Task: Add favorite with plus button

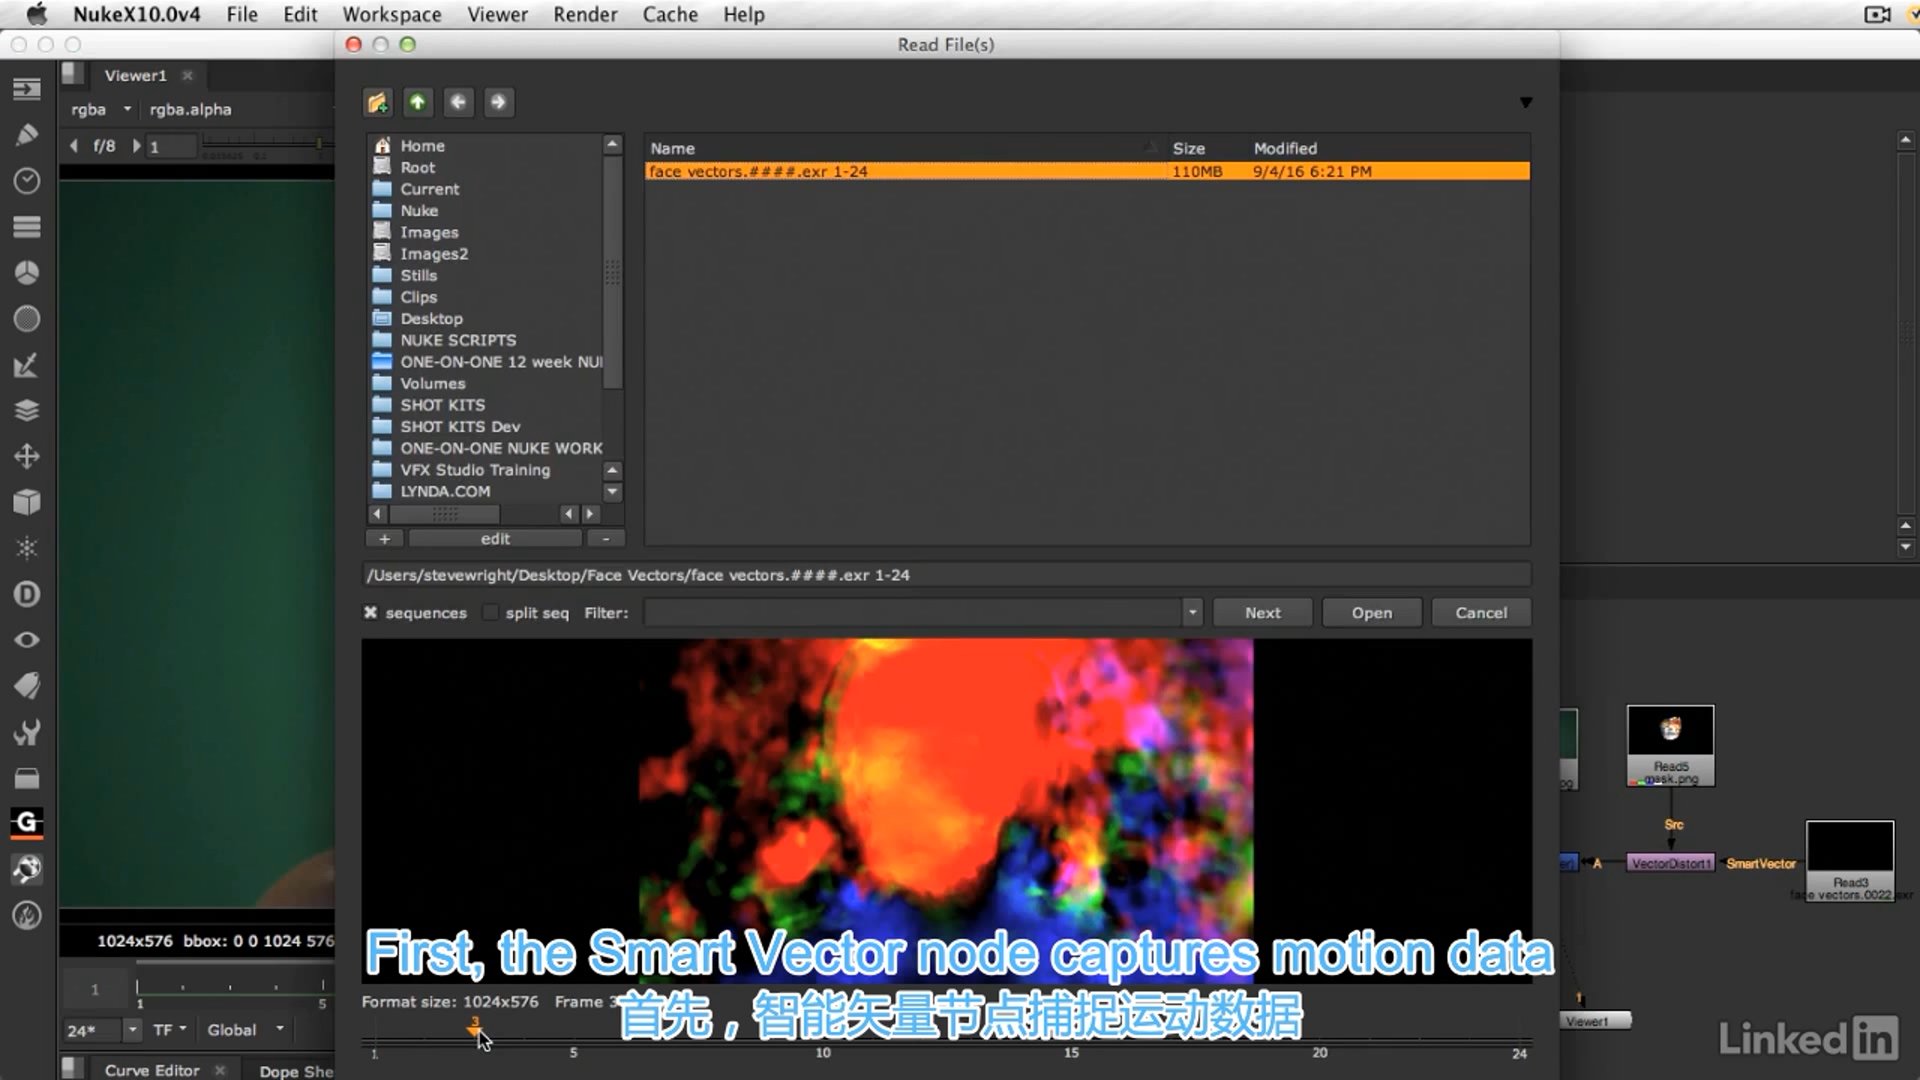Action: (x=384, y=538)
